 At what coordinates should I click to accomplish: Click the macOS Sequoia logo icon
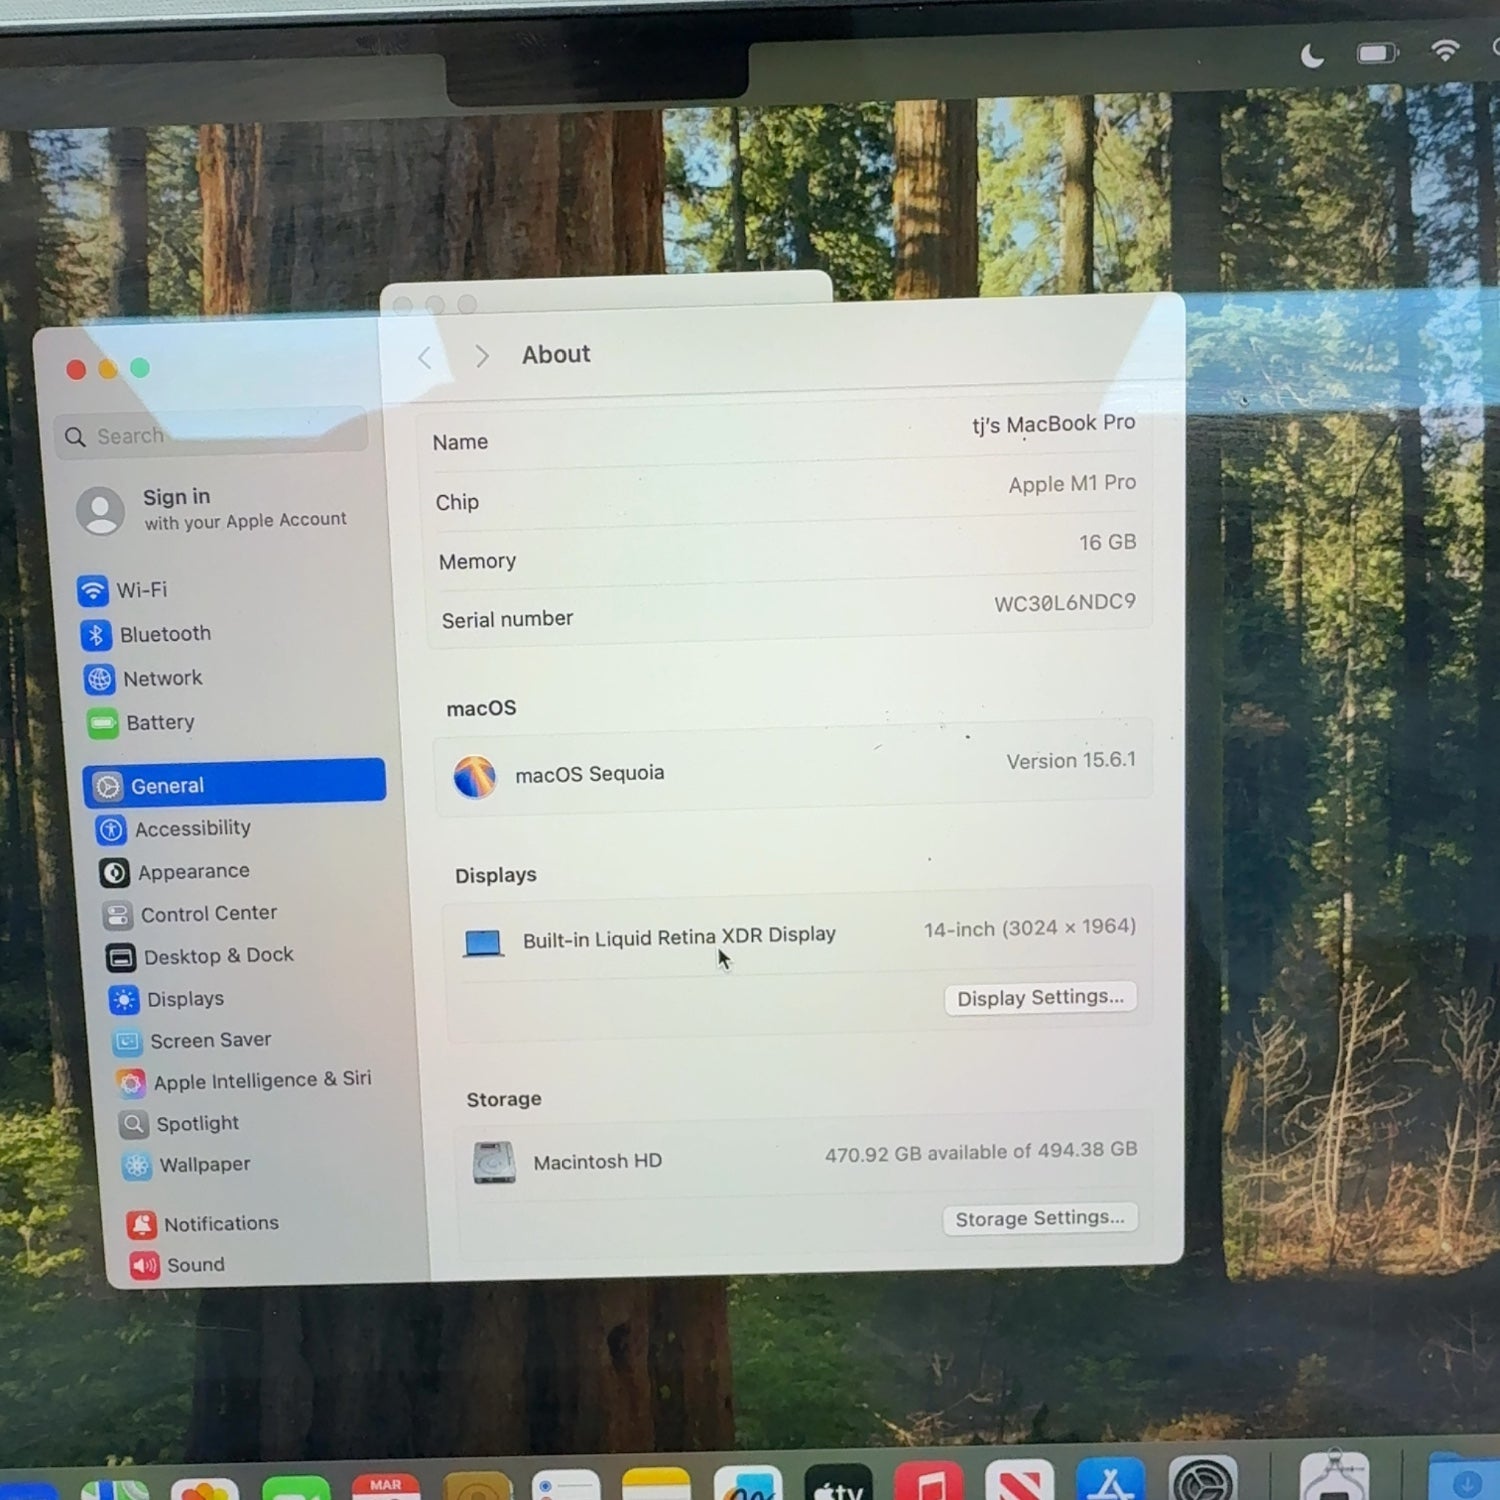pyautogui.click(x=475, y=777)
